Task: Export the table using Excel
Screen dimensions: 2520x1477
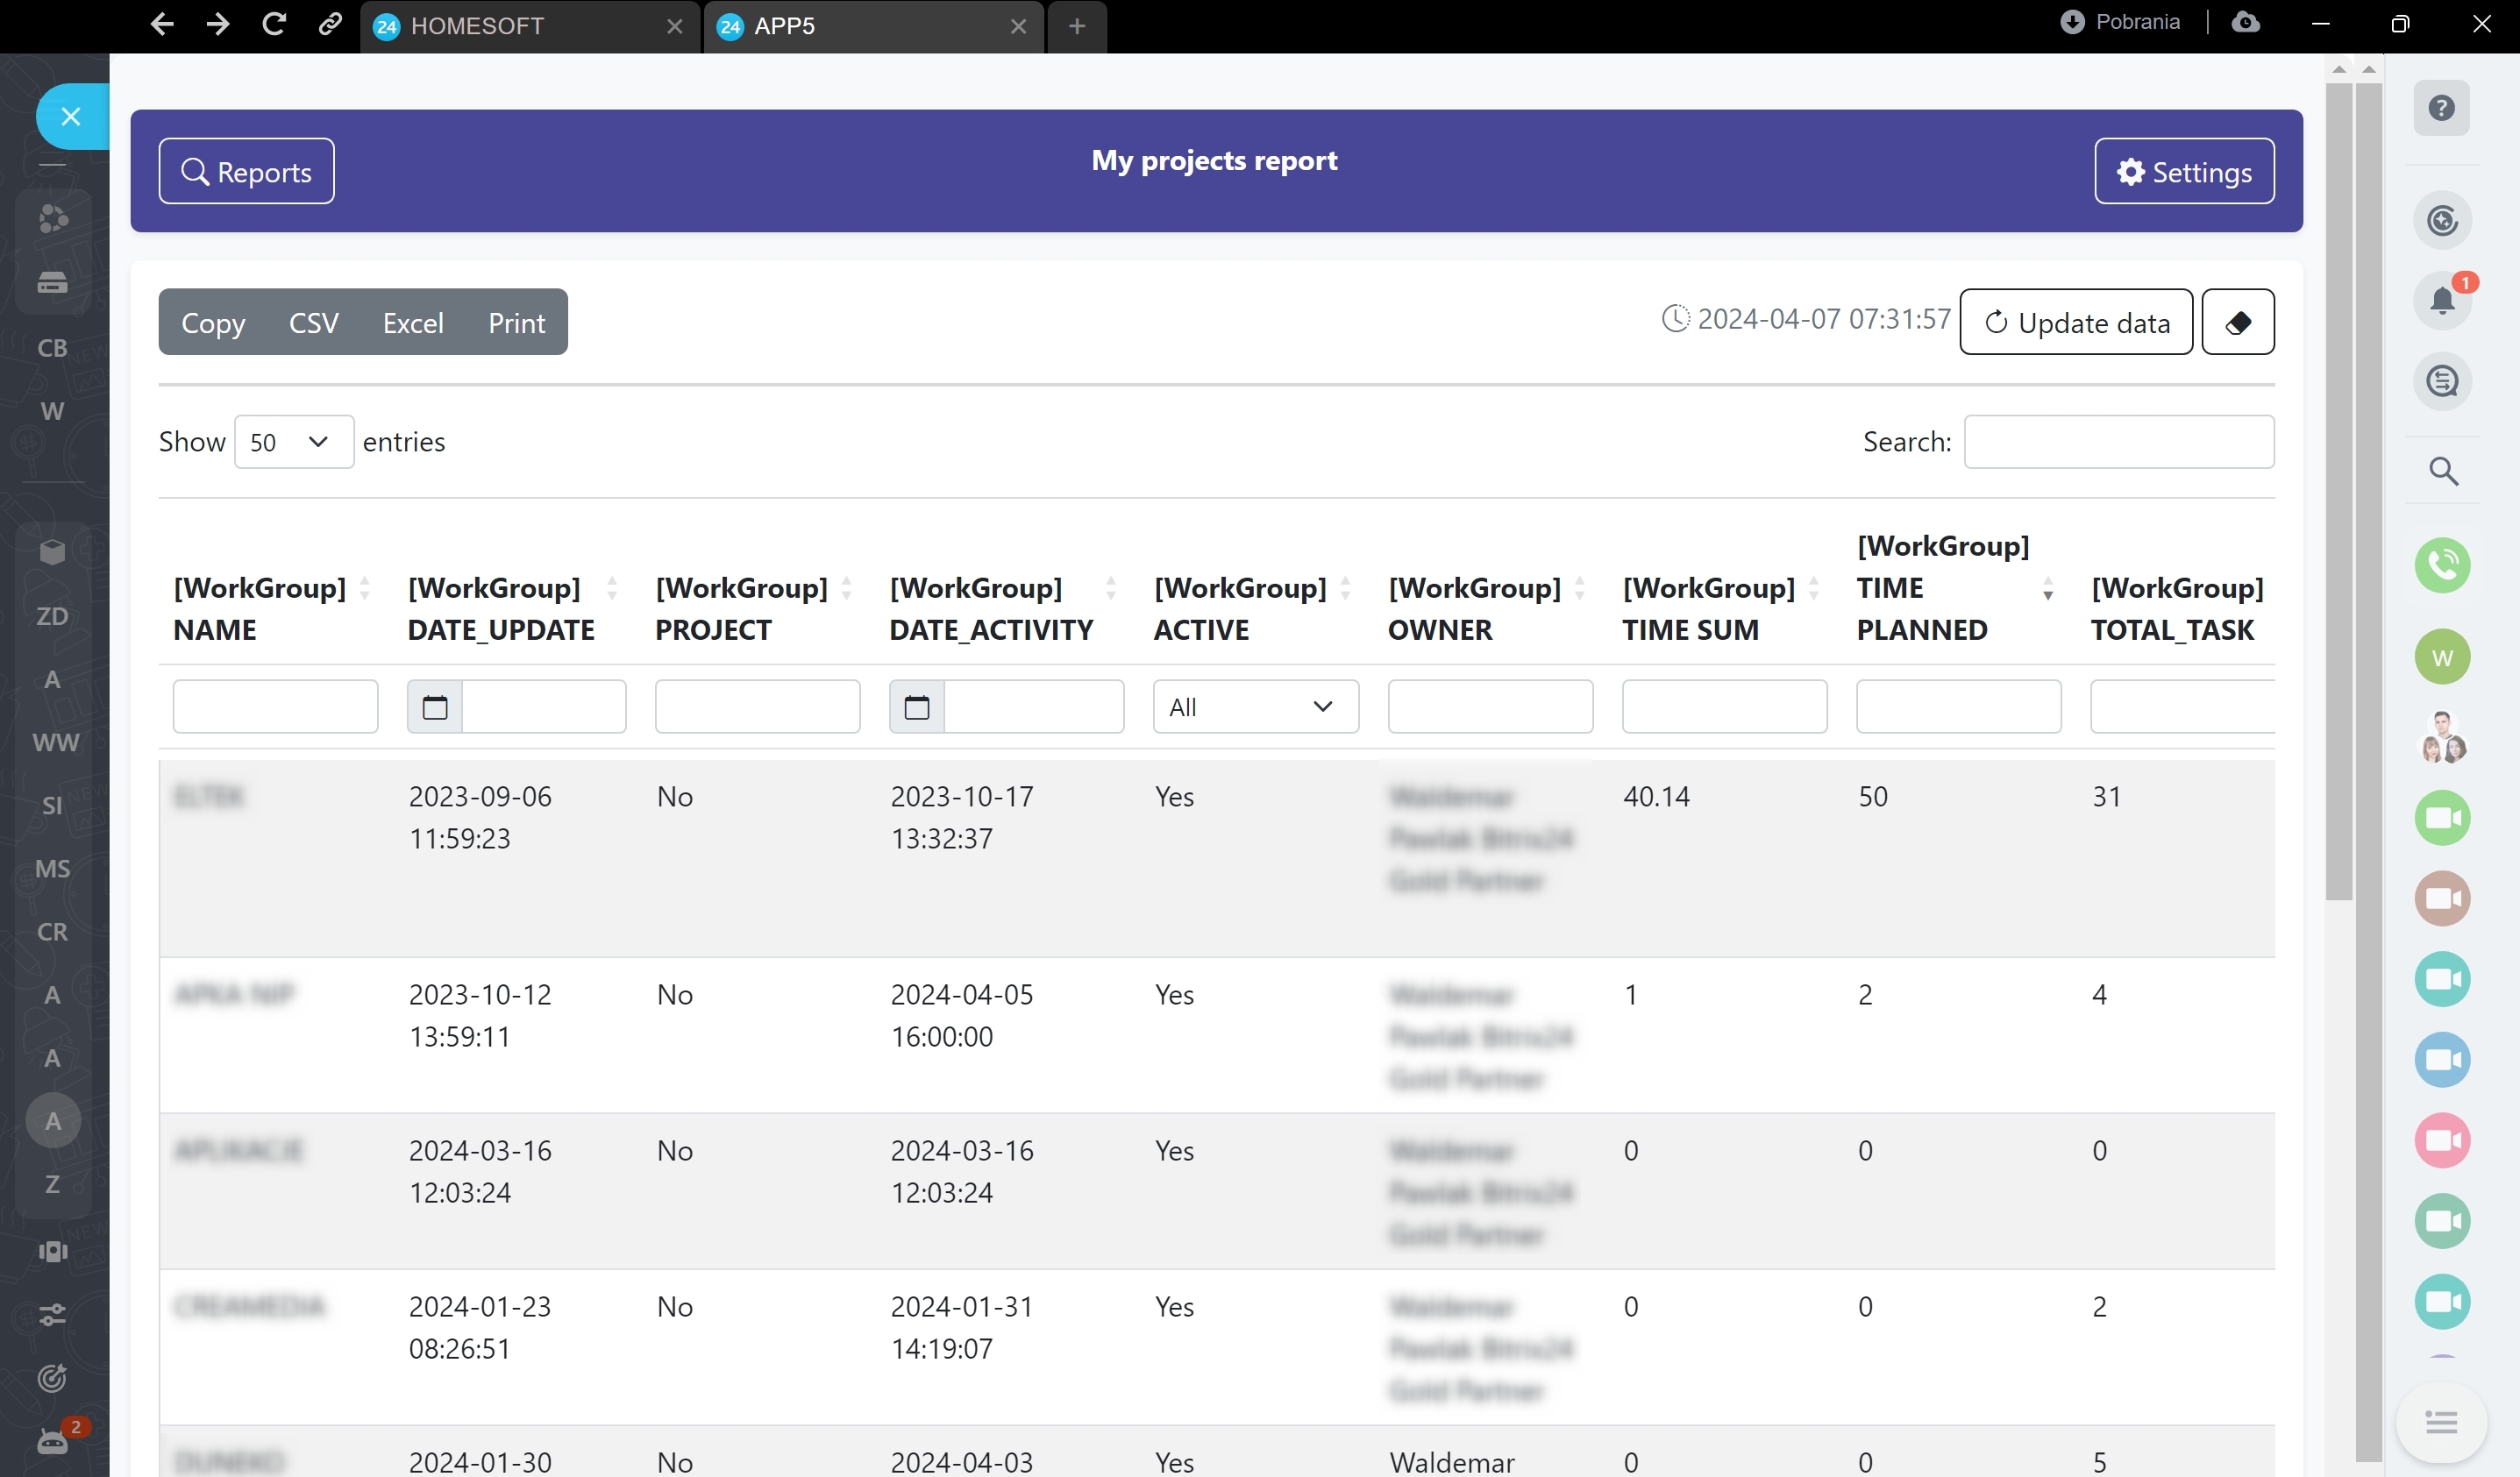Action: click(x=412, y=323)
